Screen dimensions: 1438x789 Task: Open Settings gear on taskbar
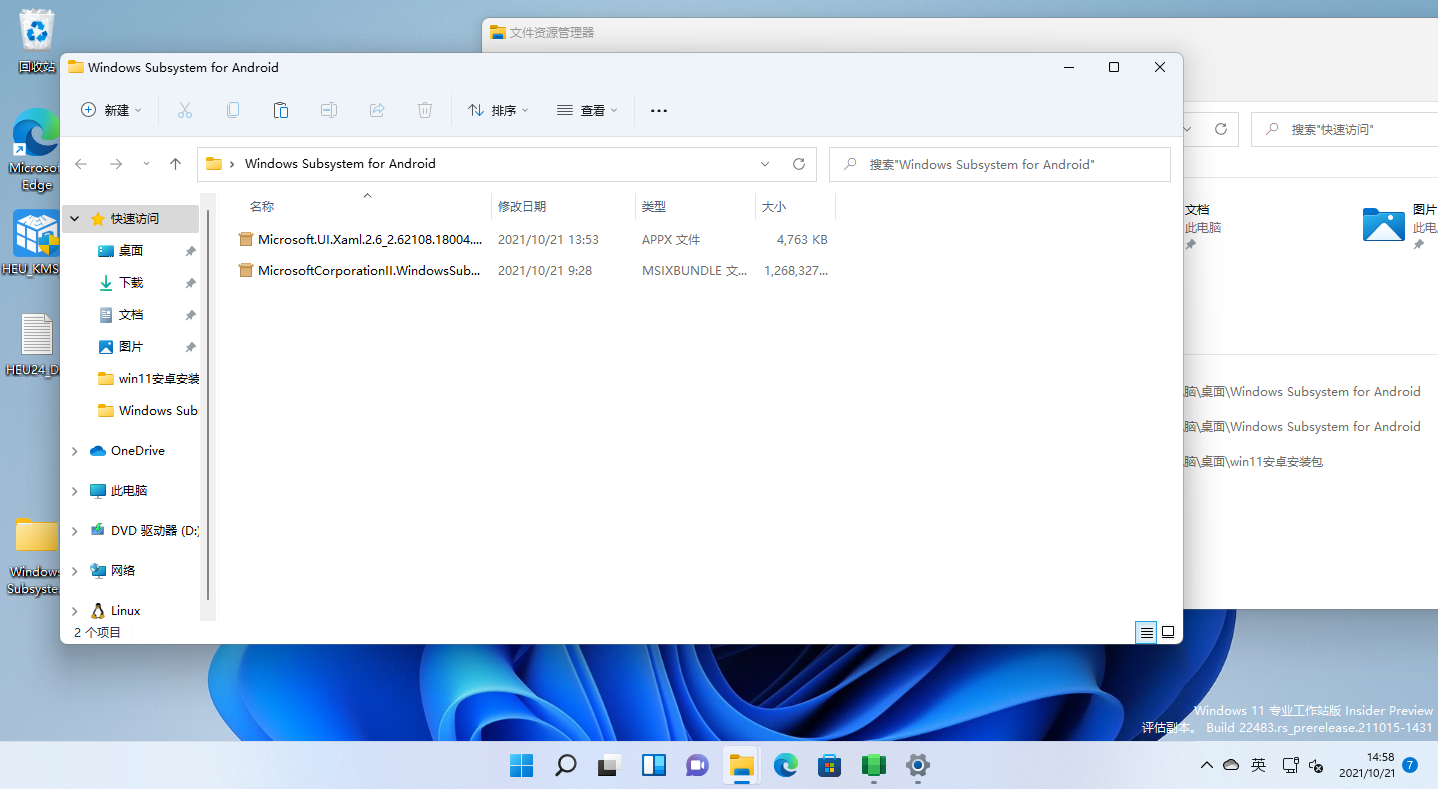(917, 766)
